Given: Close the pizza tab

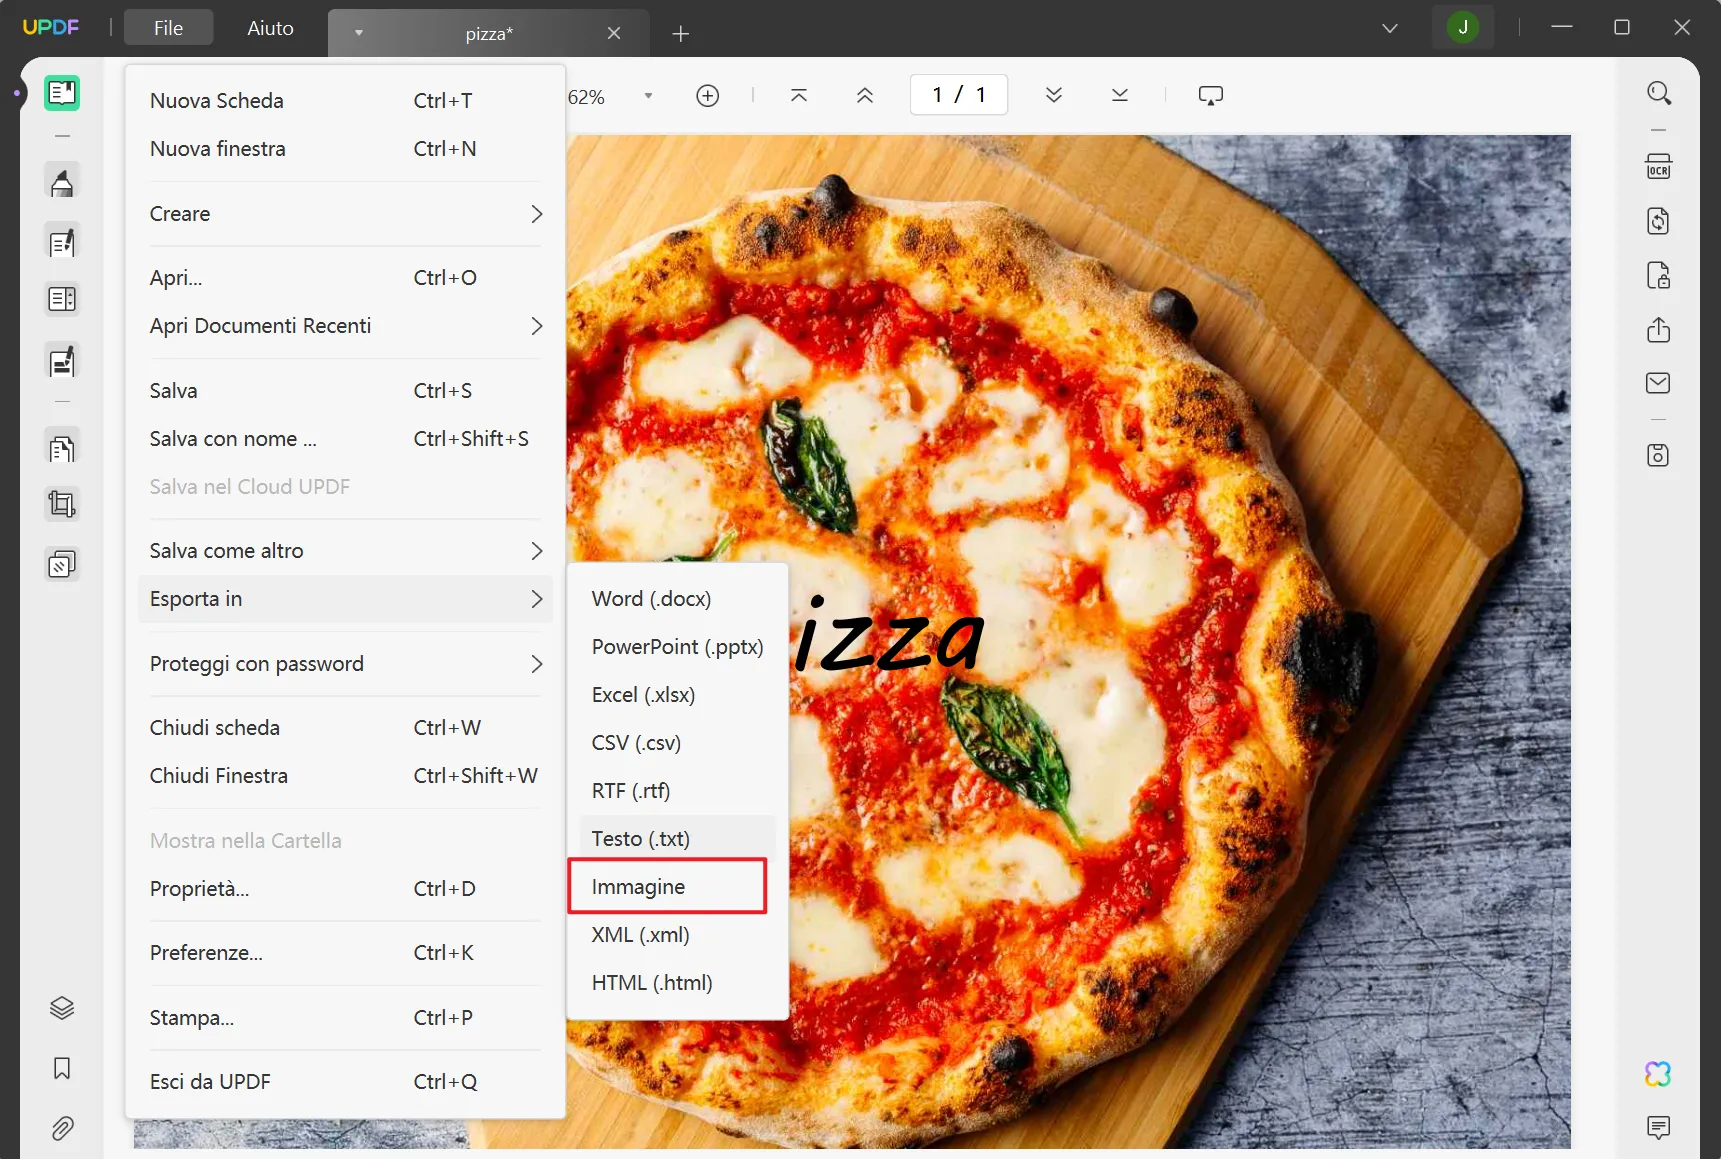Looking at the screenshot, I should [x=614, y=34].
